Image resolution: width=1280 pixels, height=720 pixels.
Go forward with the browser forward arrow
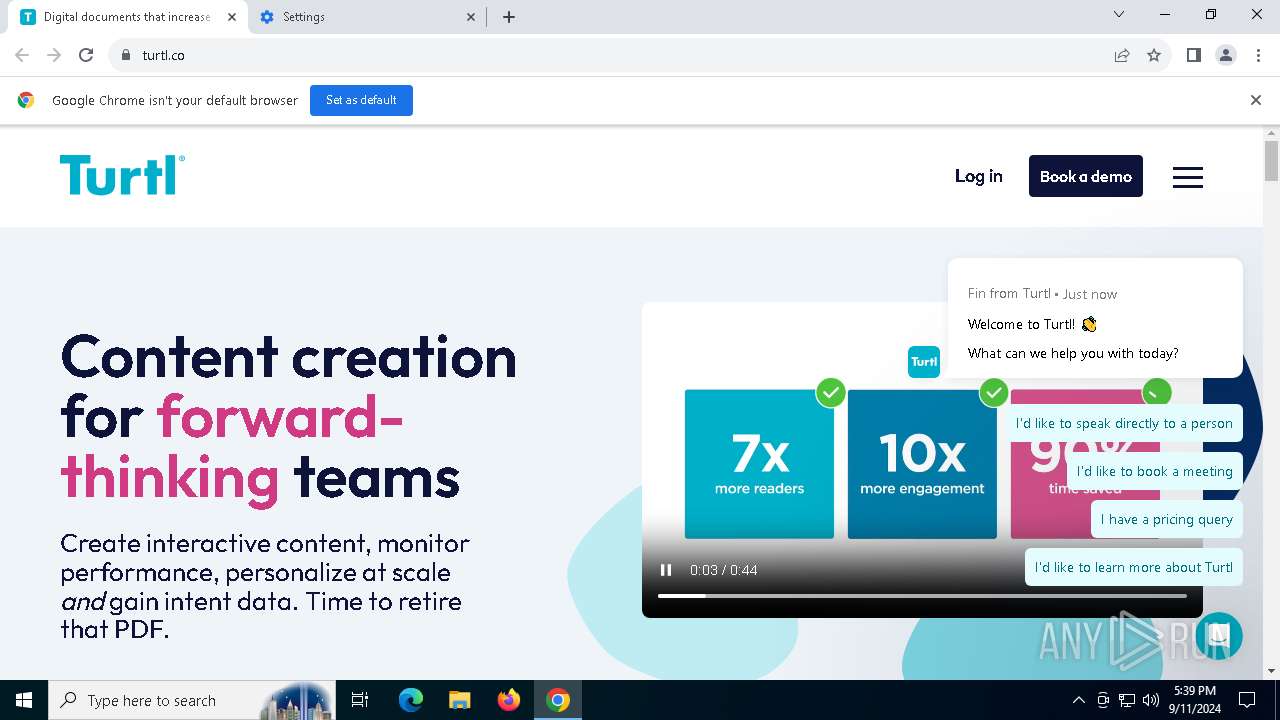pos(54,55)
